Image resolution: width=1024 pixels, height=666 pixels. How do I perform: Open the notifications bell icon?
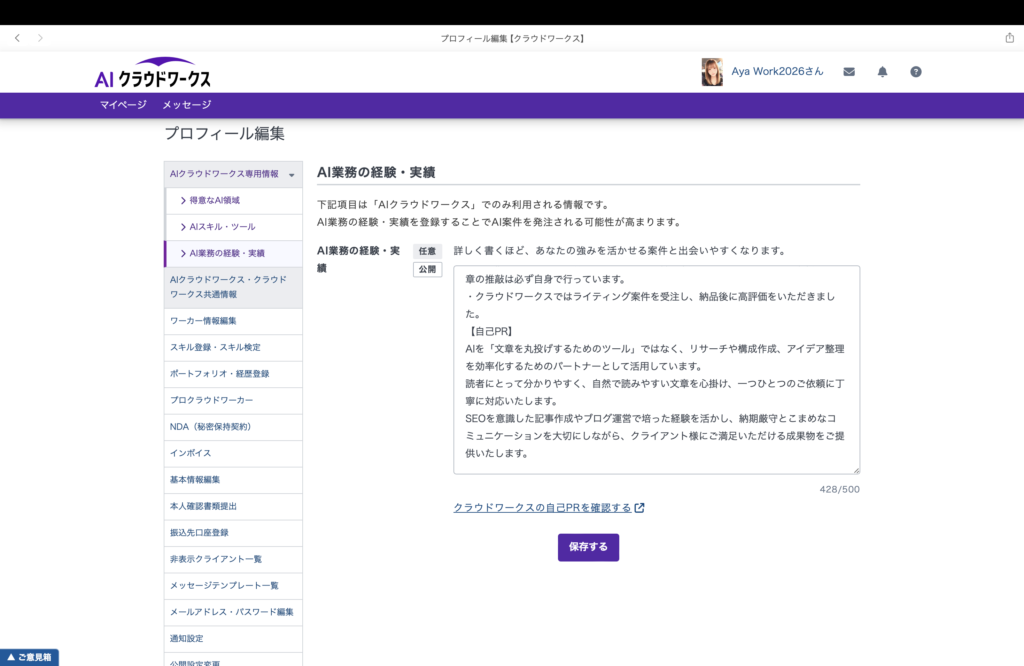click(x=882, y=72)
